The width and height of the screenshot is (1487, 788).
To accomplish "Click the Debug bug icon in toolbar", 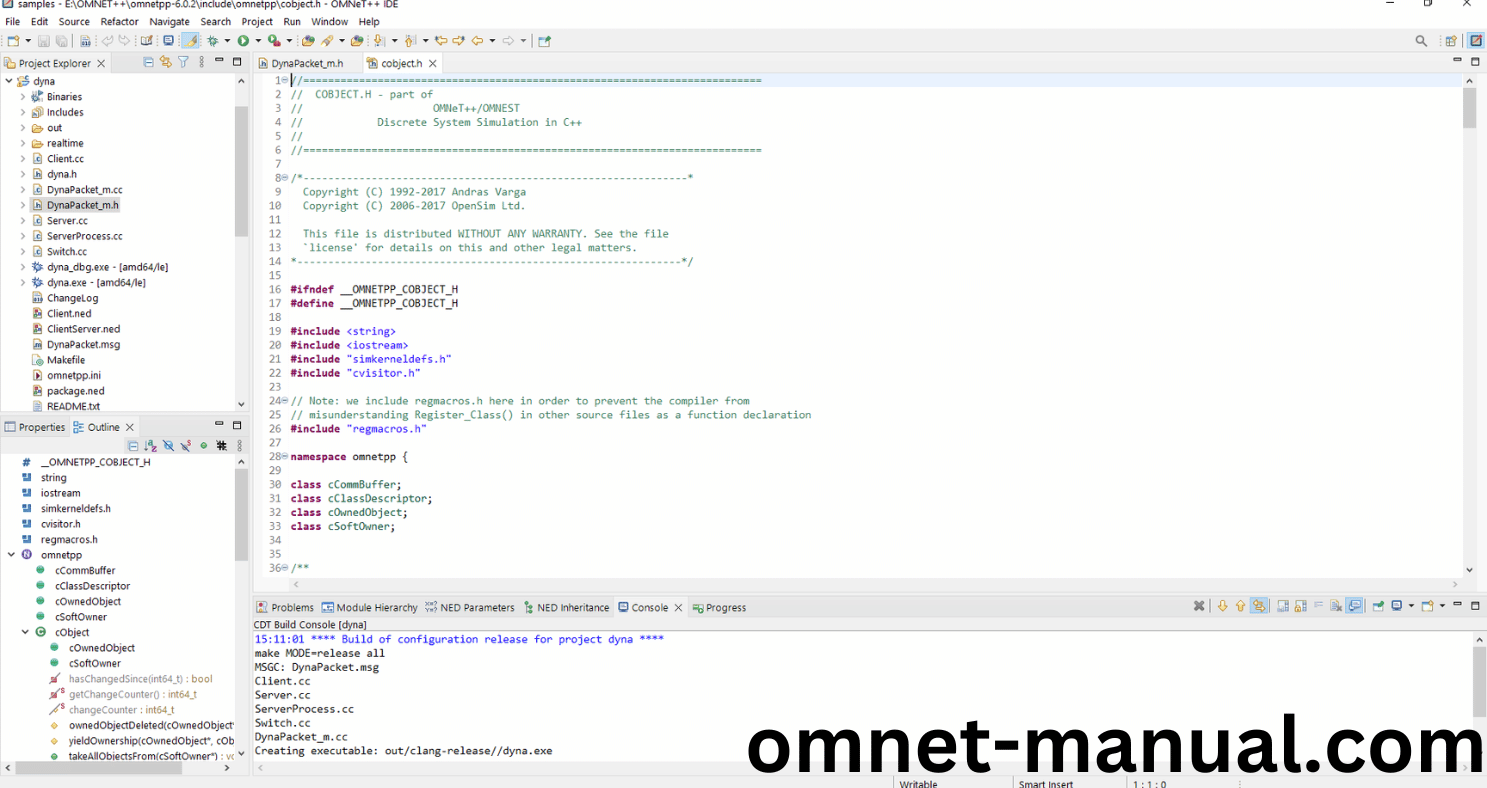I will click(x=212, y=41).
